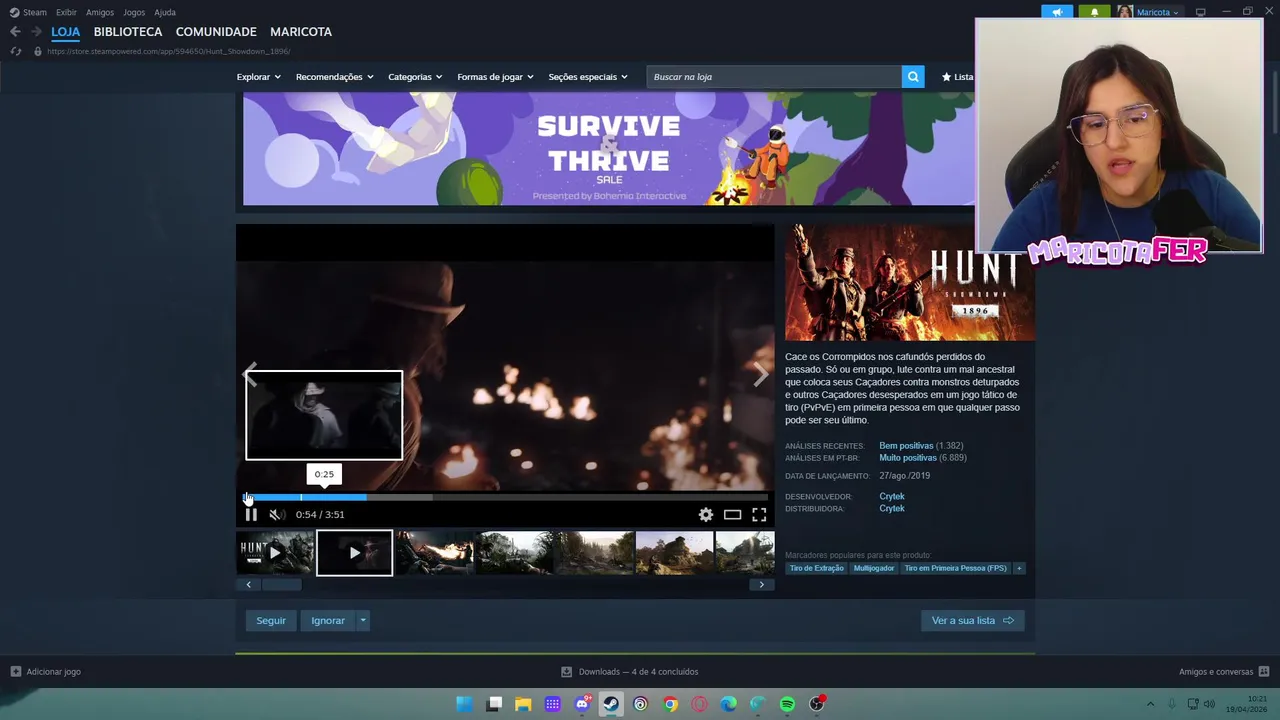Open the Bem positivas recent reviews link

(x=906, y=446)
